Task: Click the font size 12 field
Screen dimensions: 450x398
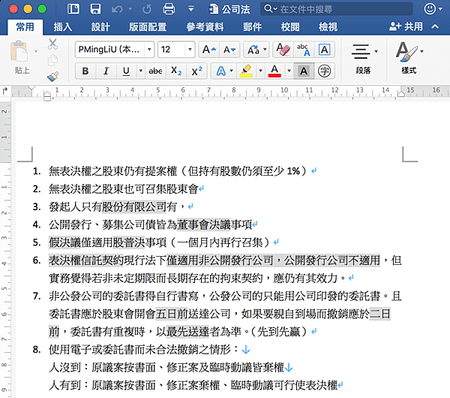Action: coord(171,50)
